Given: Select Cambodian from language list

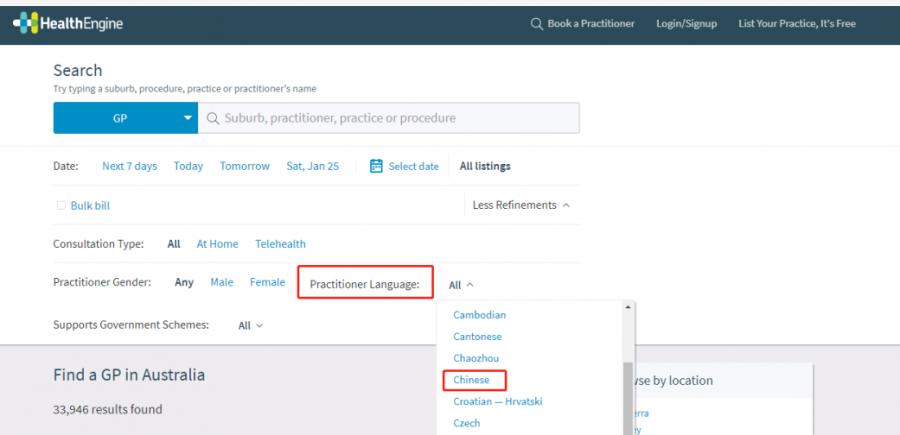Looking at the screenshot, I should (480, 315).
